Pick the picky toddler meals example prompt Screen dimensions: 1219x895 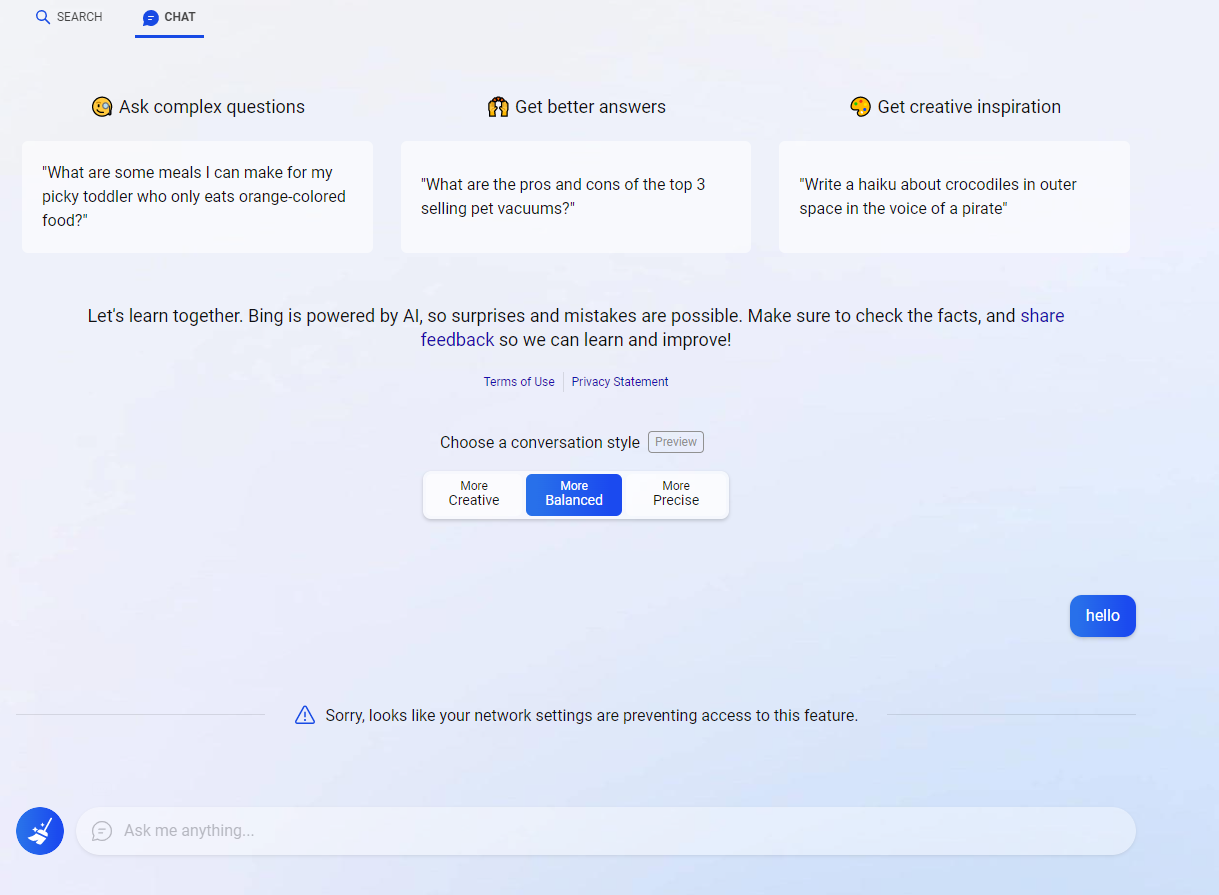pyautogui.click(x=197, y=196)
